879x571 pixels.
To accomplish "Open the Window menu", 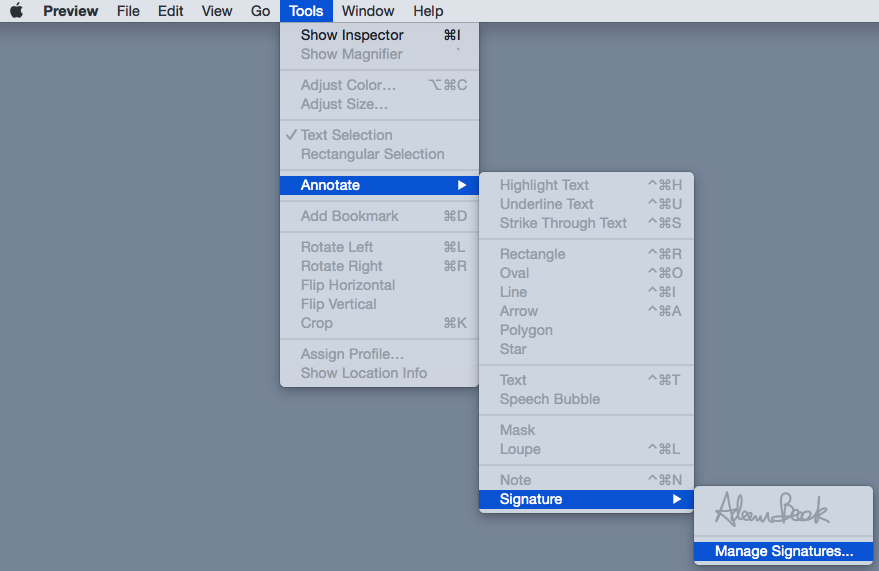I will coord(368,11).
